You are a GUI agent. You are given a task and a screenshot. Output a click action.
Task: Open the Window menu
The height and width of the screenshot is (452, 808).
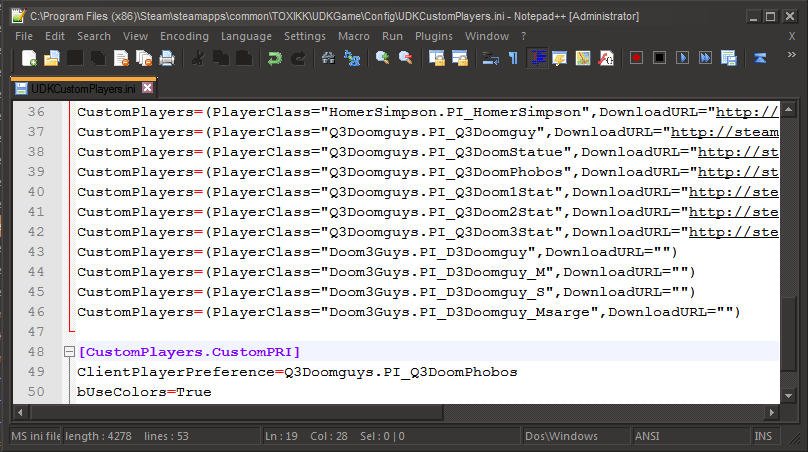click(487, 36)
